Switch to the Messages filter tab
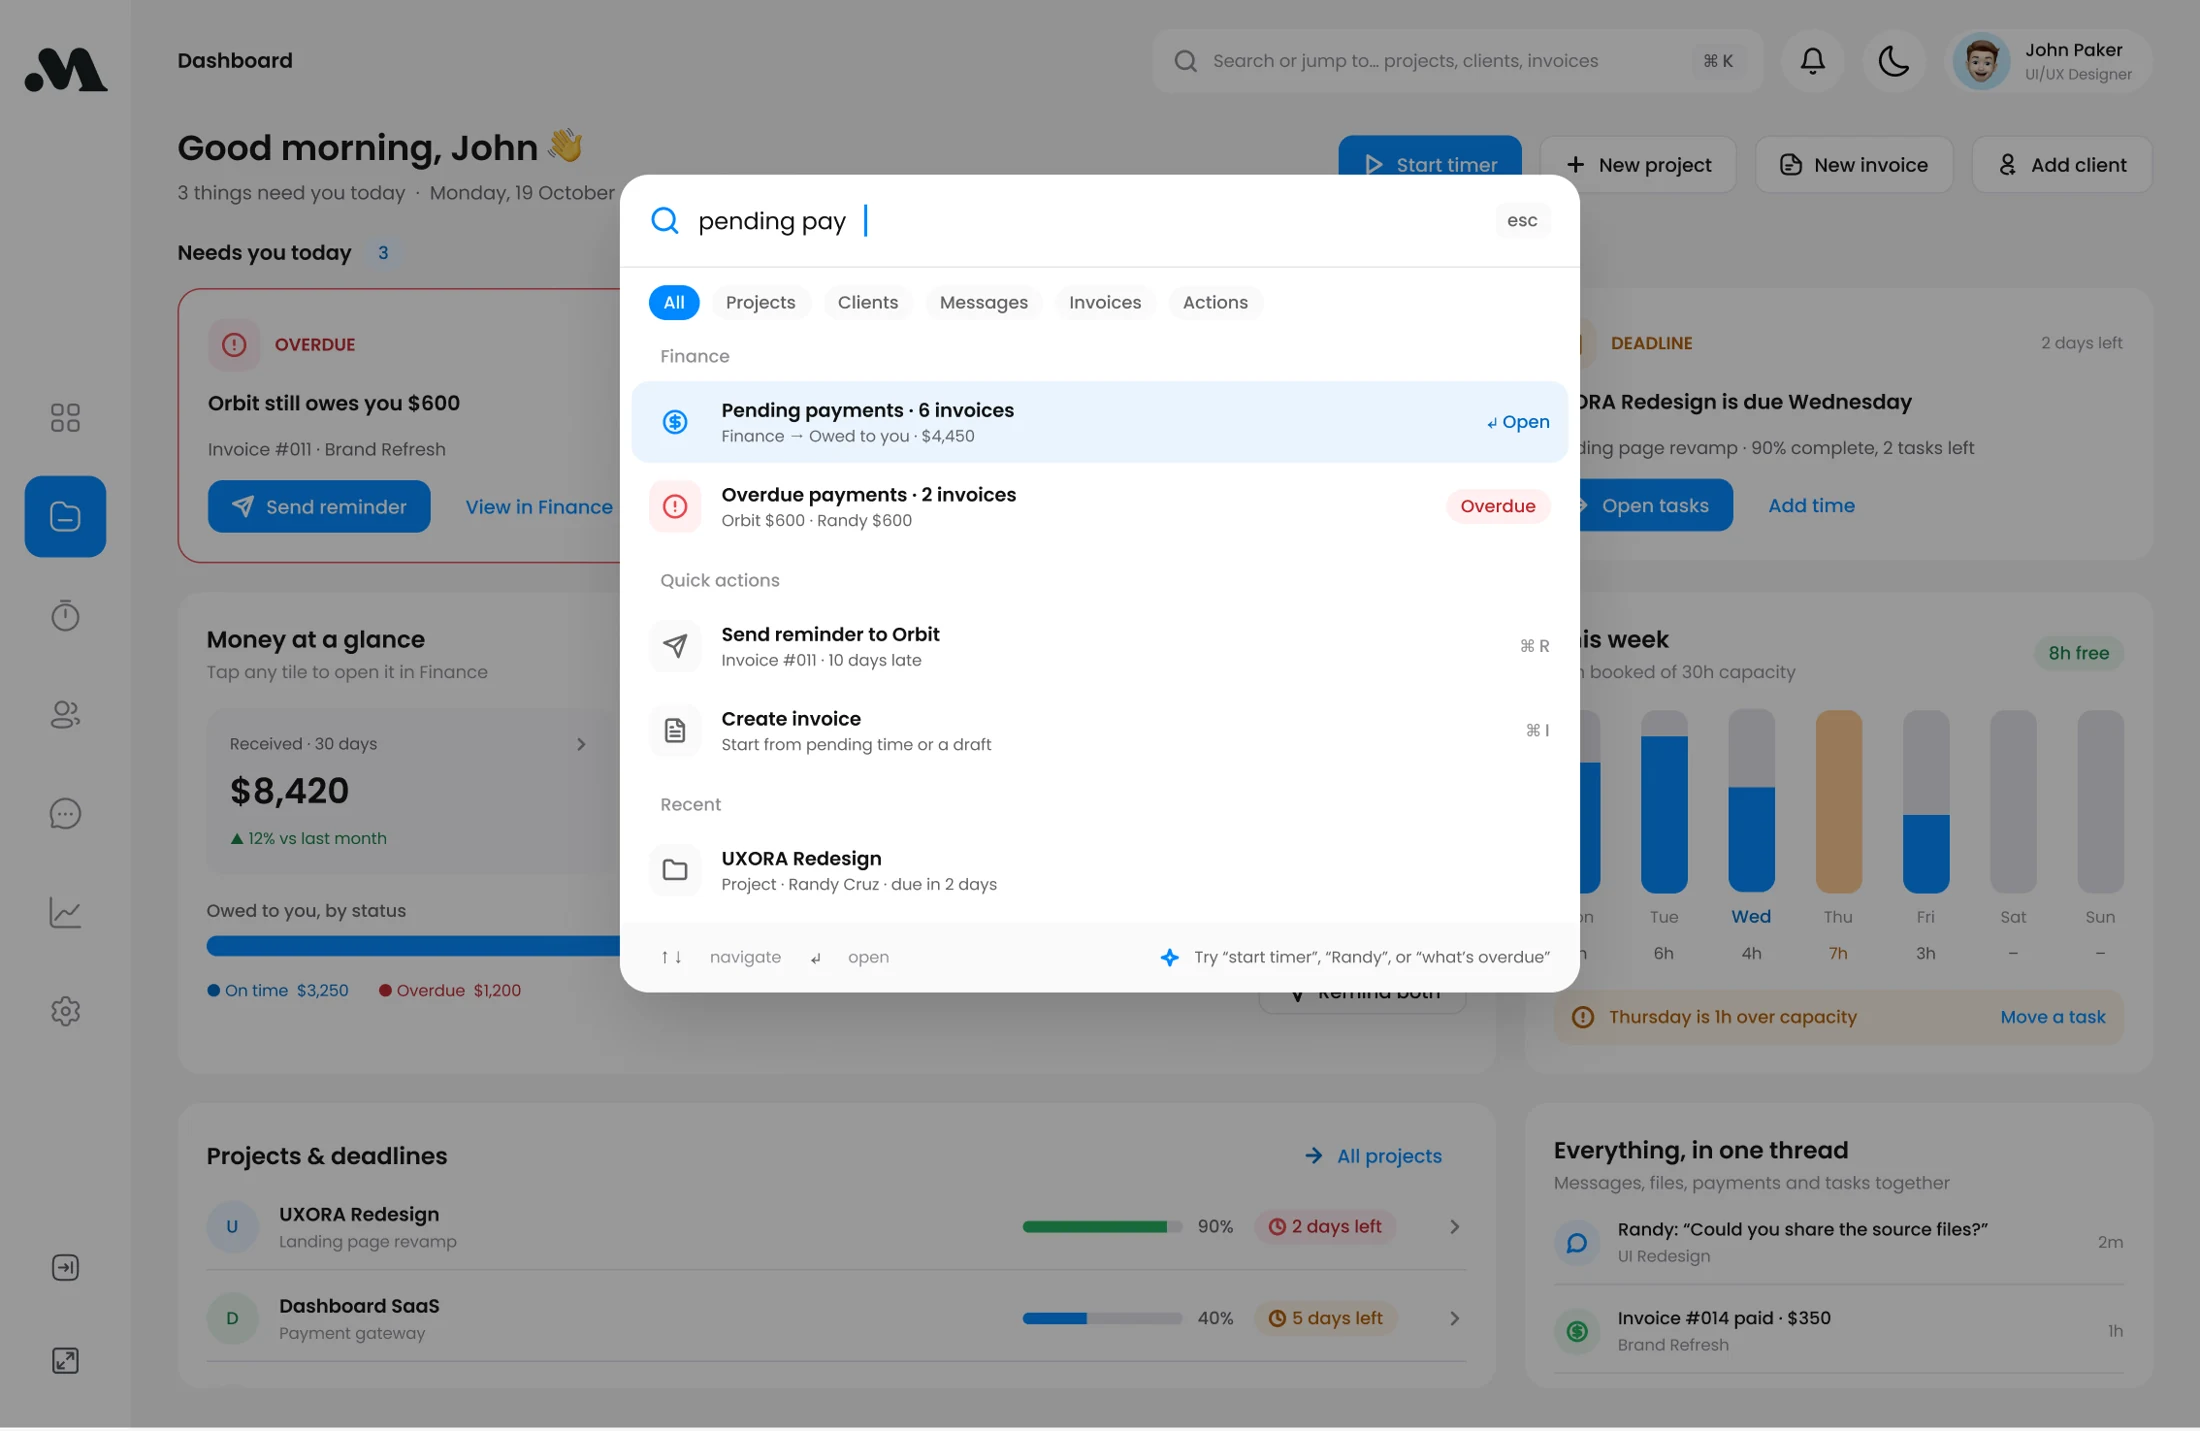Screen dimensions: 2200x1431 click(x=983, y=302)
